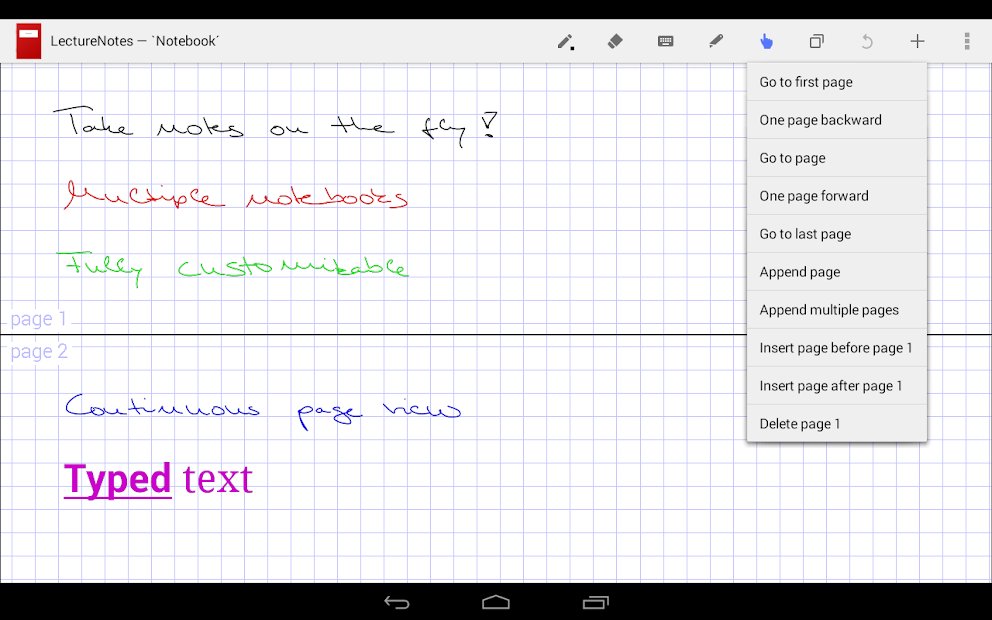Jump to the last page
This screenshot has height=620, width=992.
coord(836,233)
